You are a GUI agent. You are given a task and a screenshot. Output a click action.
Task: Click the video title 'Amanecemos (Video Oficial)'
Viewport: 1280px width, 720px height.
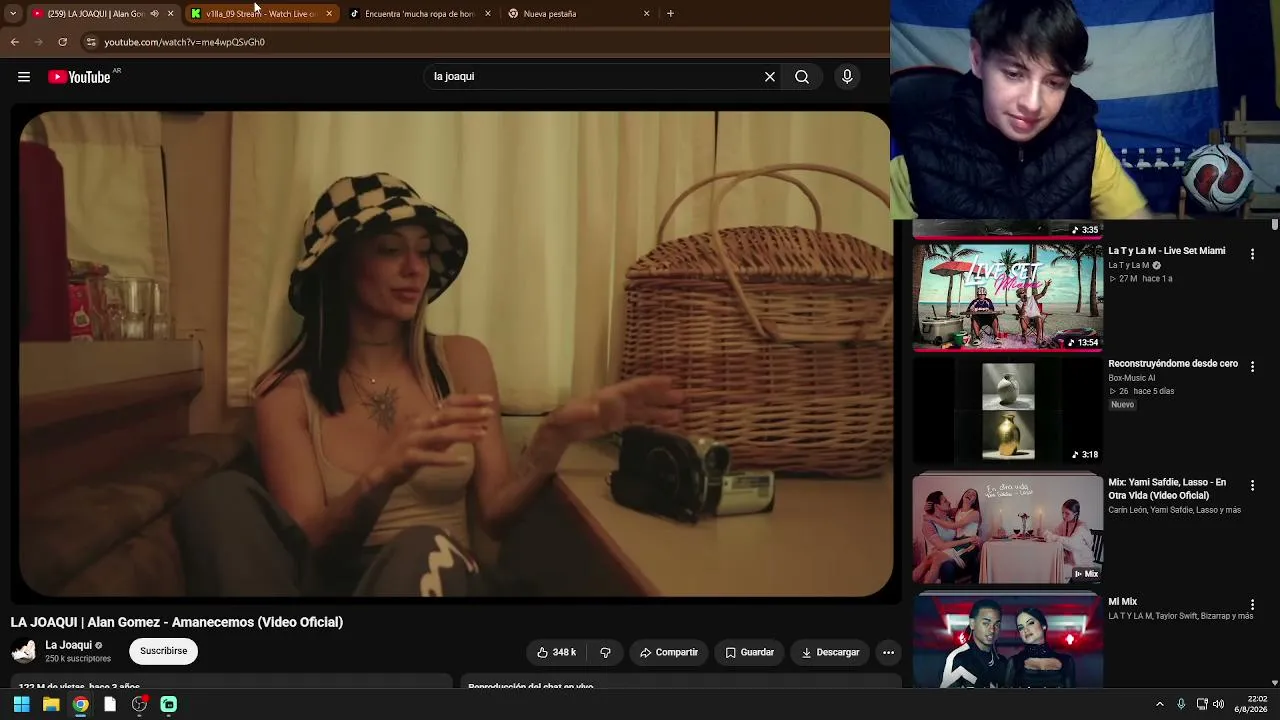pyautogui.click(x=177, y=622)
